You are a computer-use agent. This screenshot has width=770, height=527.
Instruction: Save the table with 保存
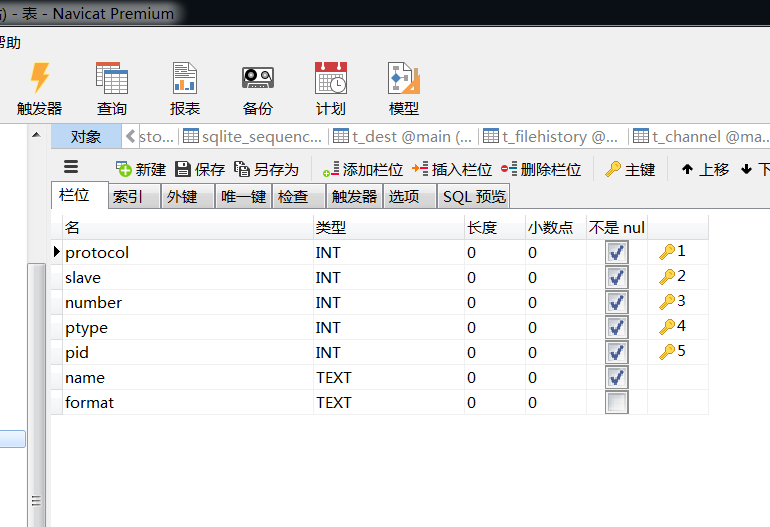pyautogui.click(x=200, y=169)
